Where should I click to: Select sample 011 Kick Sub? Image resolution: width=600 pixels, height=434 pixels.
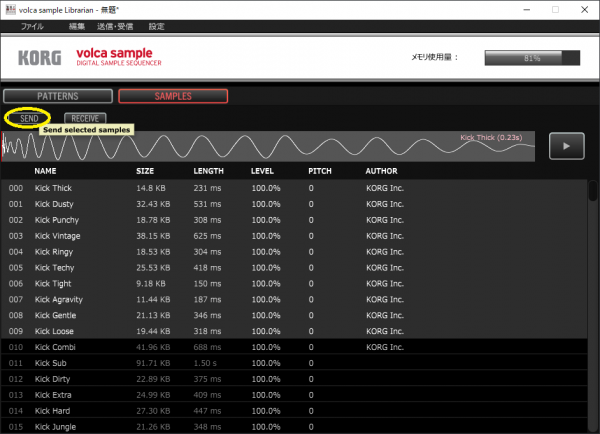tap(294, 363)
